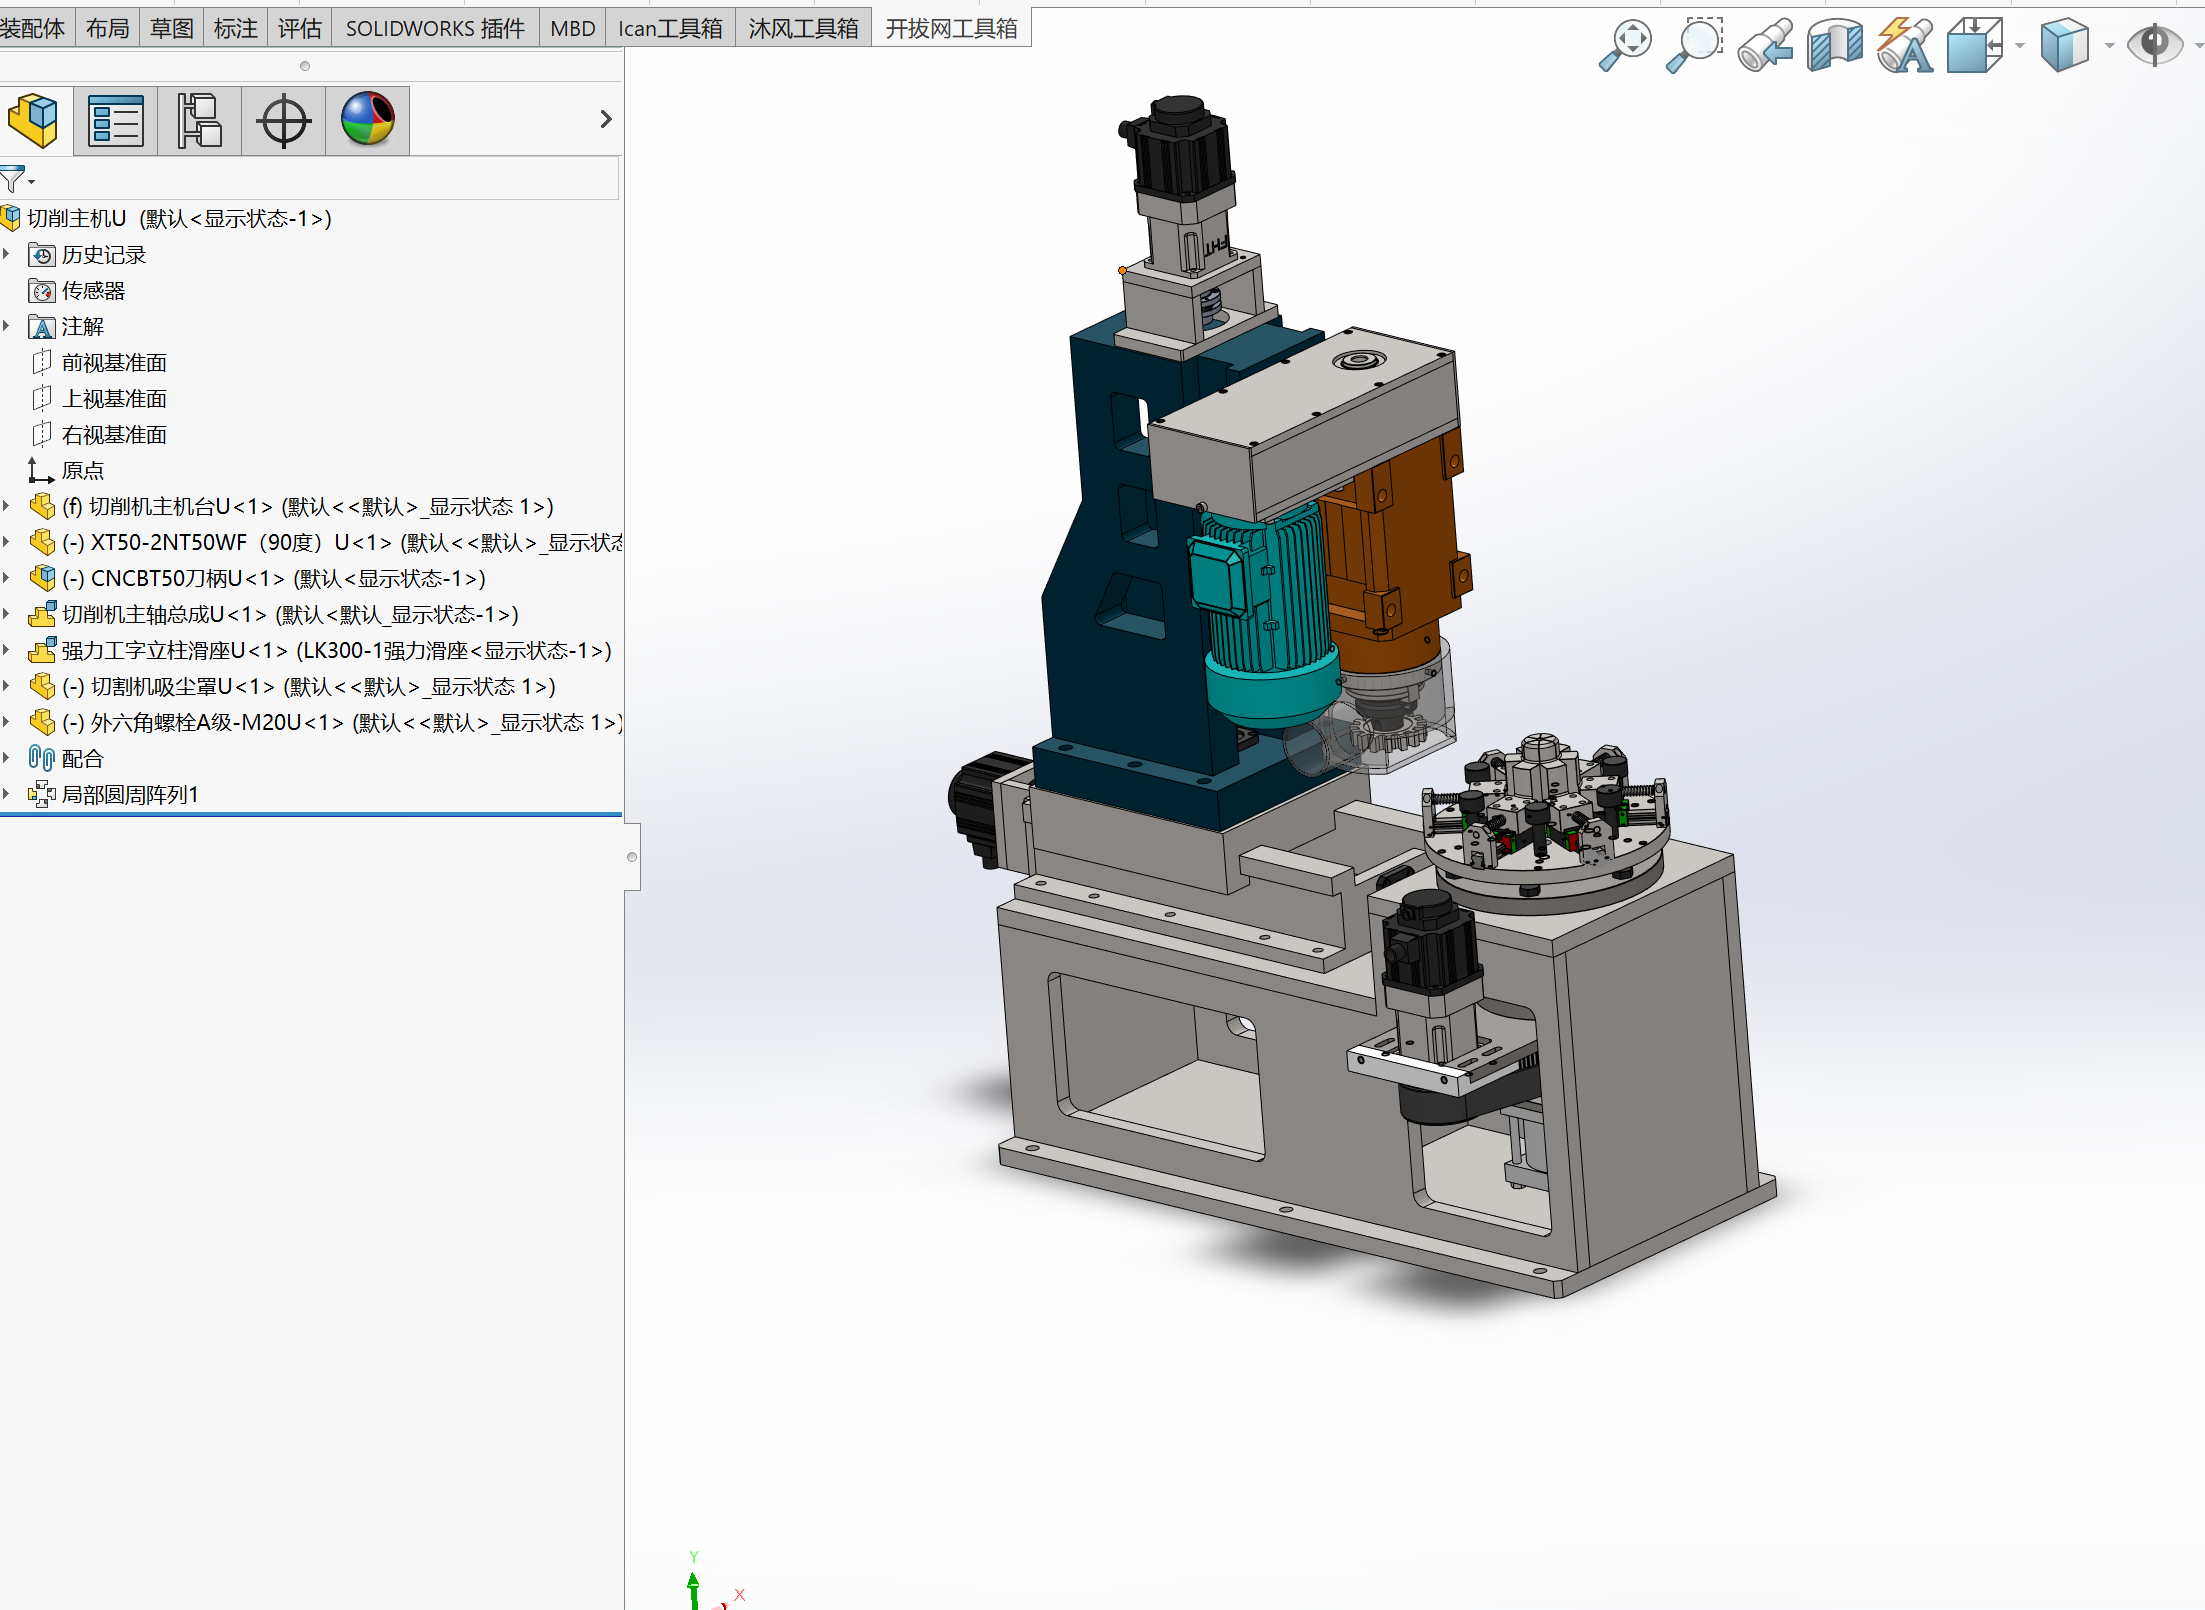Click the feature tree filter funnel icon

tap(13, 180)
